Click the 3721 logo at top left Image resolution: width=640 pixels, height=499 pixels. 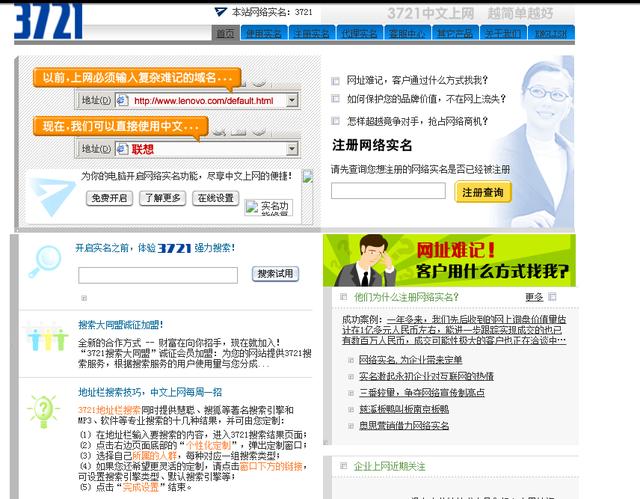click(48, 20)
